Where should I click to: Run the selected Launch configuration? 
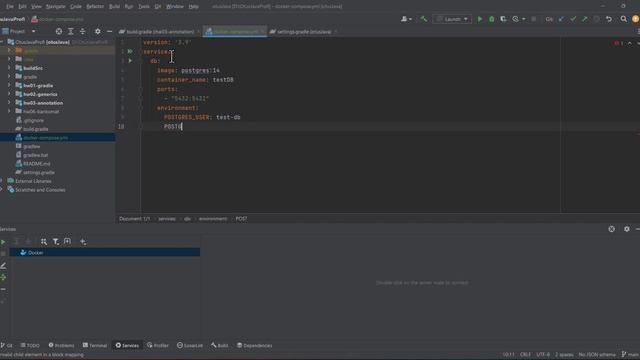(480, 19)
